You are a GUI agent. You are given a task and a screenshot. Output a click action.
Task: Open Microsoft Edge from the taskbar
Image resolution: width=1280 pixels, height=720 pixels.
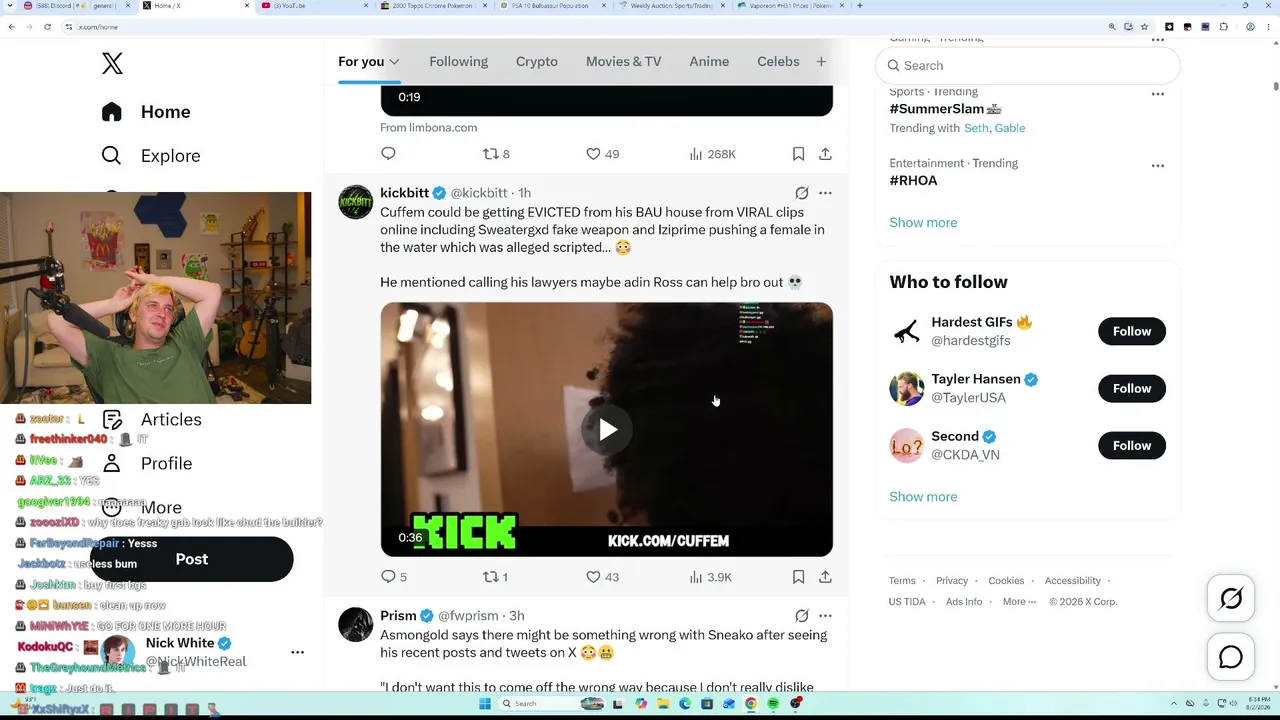pos(685,704)
